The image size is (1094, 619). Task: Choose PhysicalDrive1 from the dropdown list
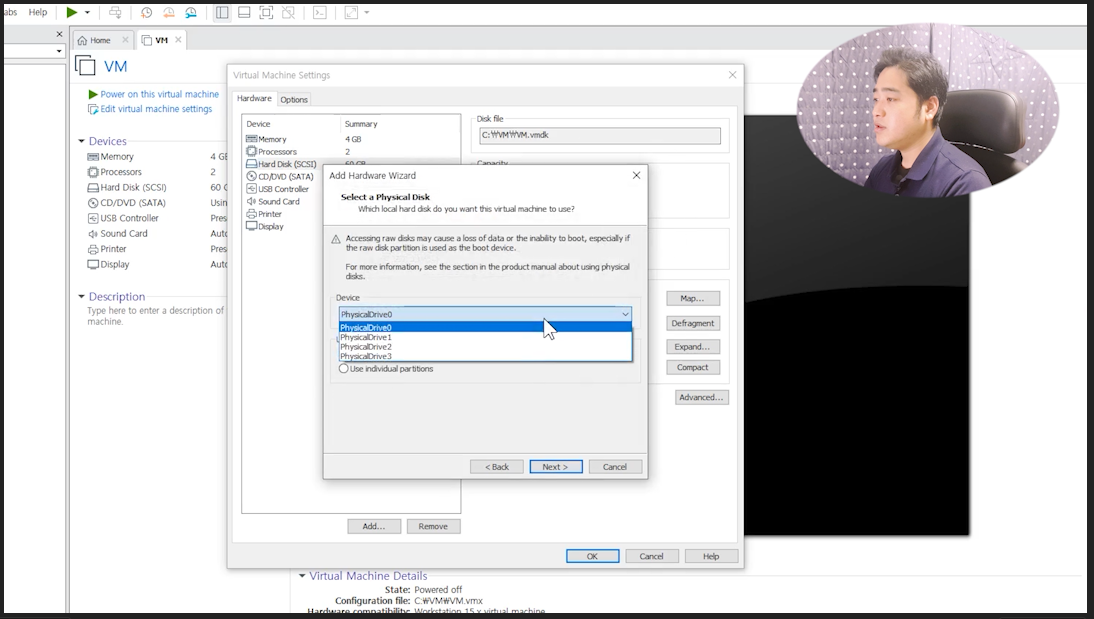point(485,338)
